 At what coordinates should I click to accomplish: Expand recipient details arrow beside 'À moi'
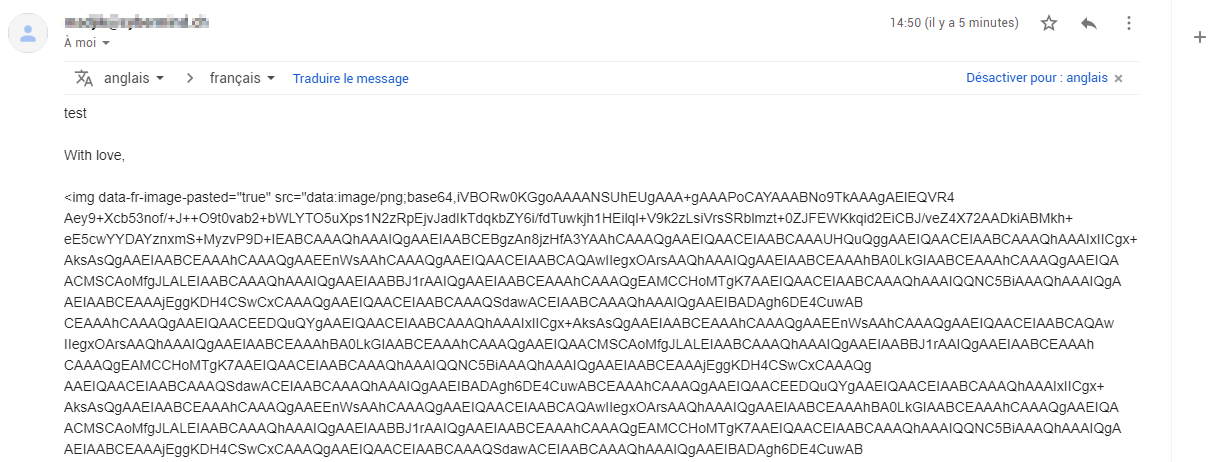(106, 43)
